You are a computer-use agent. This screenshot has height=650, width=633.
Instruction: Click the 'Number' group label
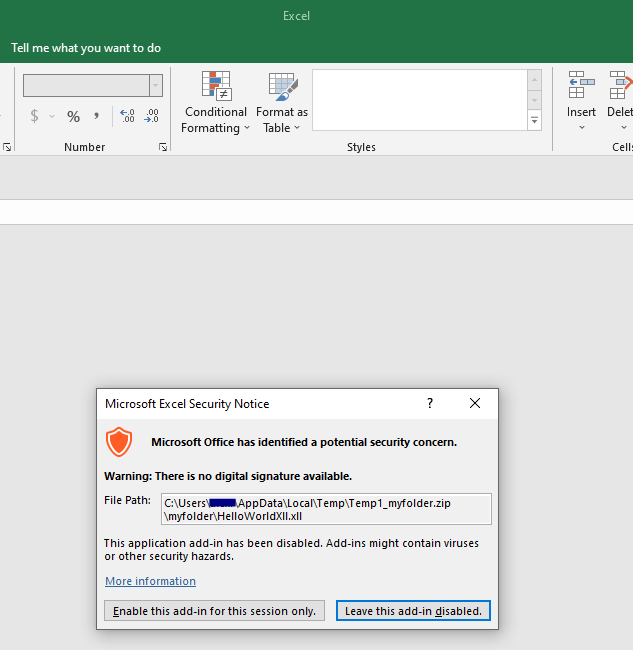pos(85,147)
